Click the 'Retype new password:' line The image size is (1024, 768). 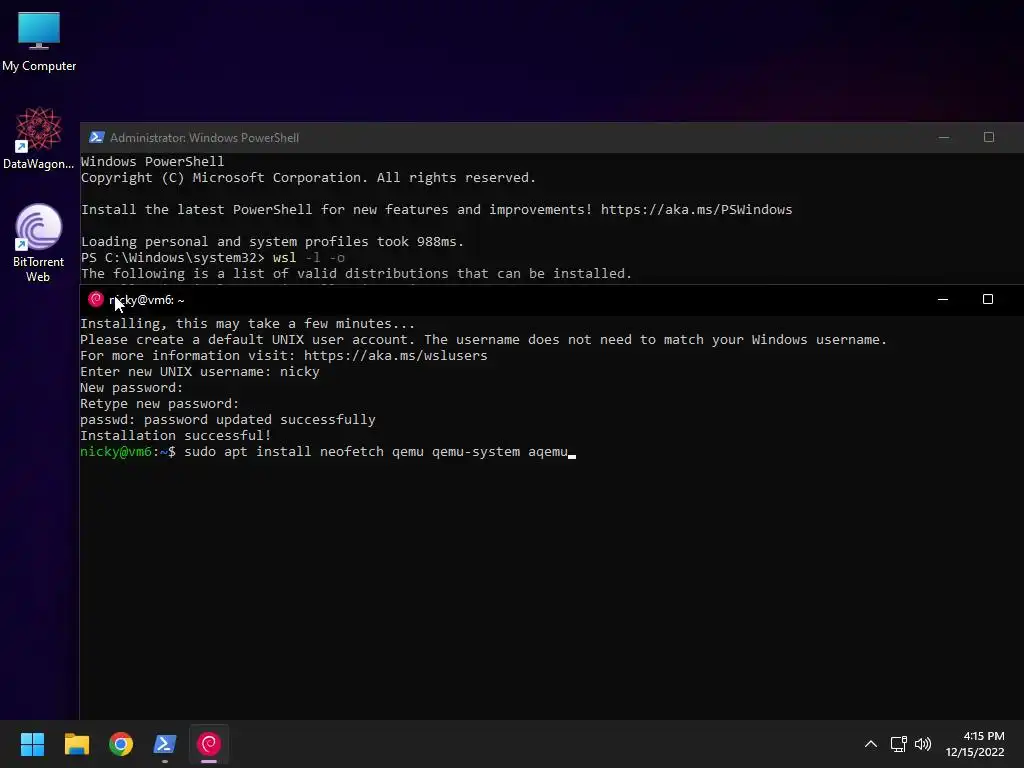click(160, 404)
